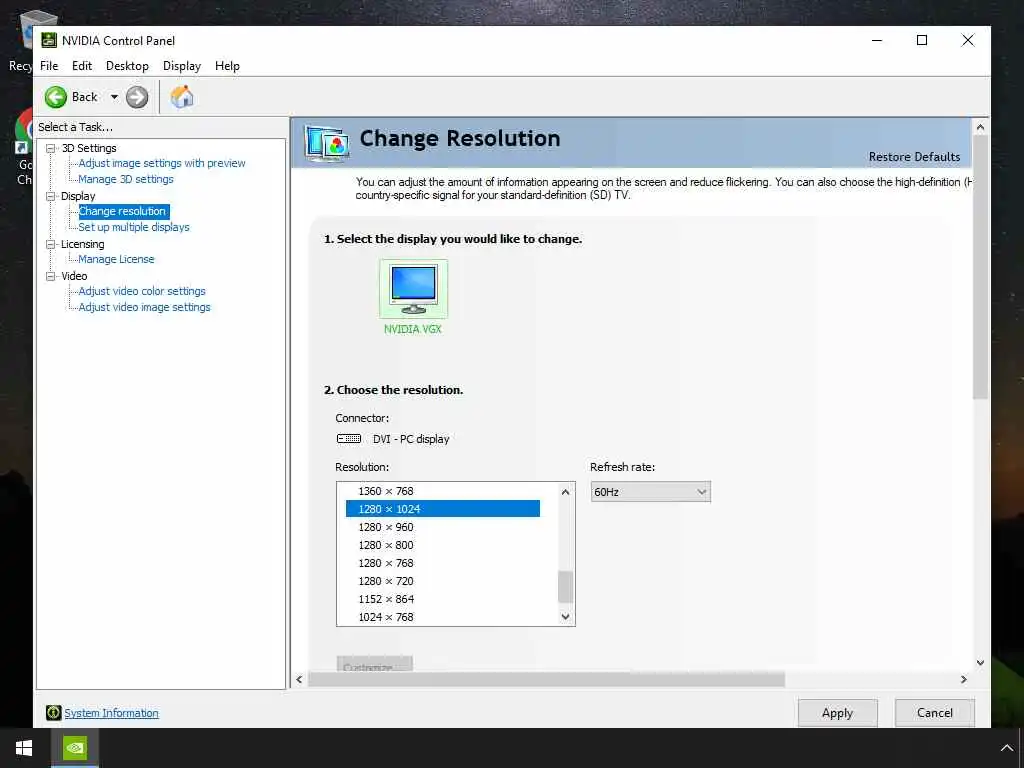Select resolution 1280 × 1024
Viewport: 1024px width, 768px height.
coord(443,509)
